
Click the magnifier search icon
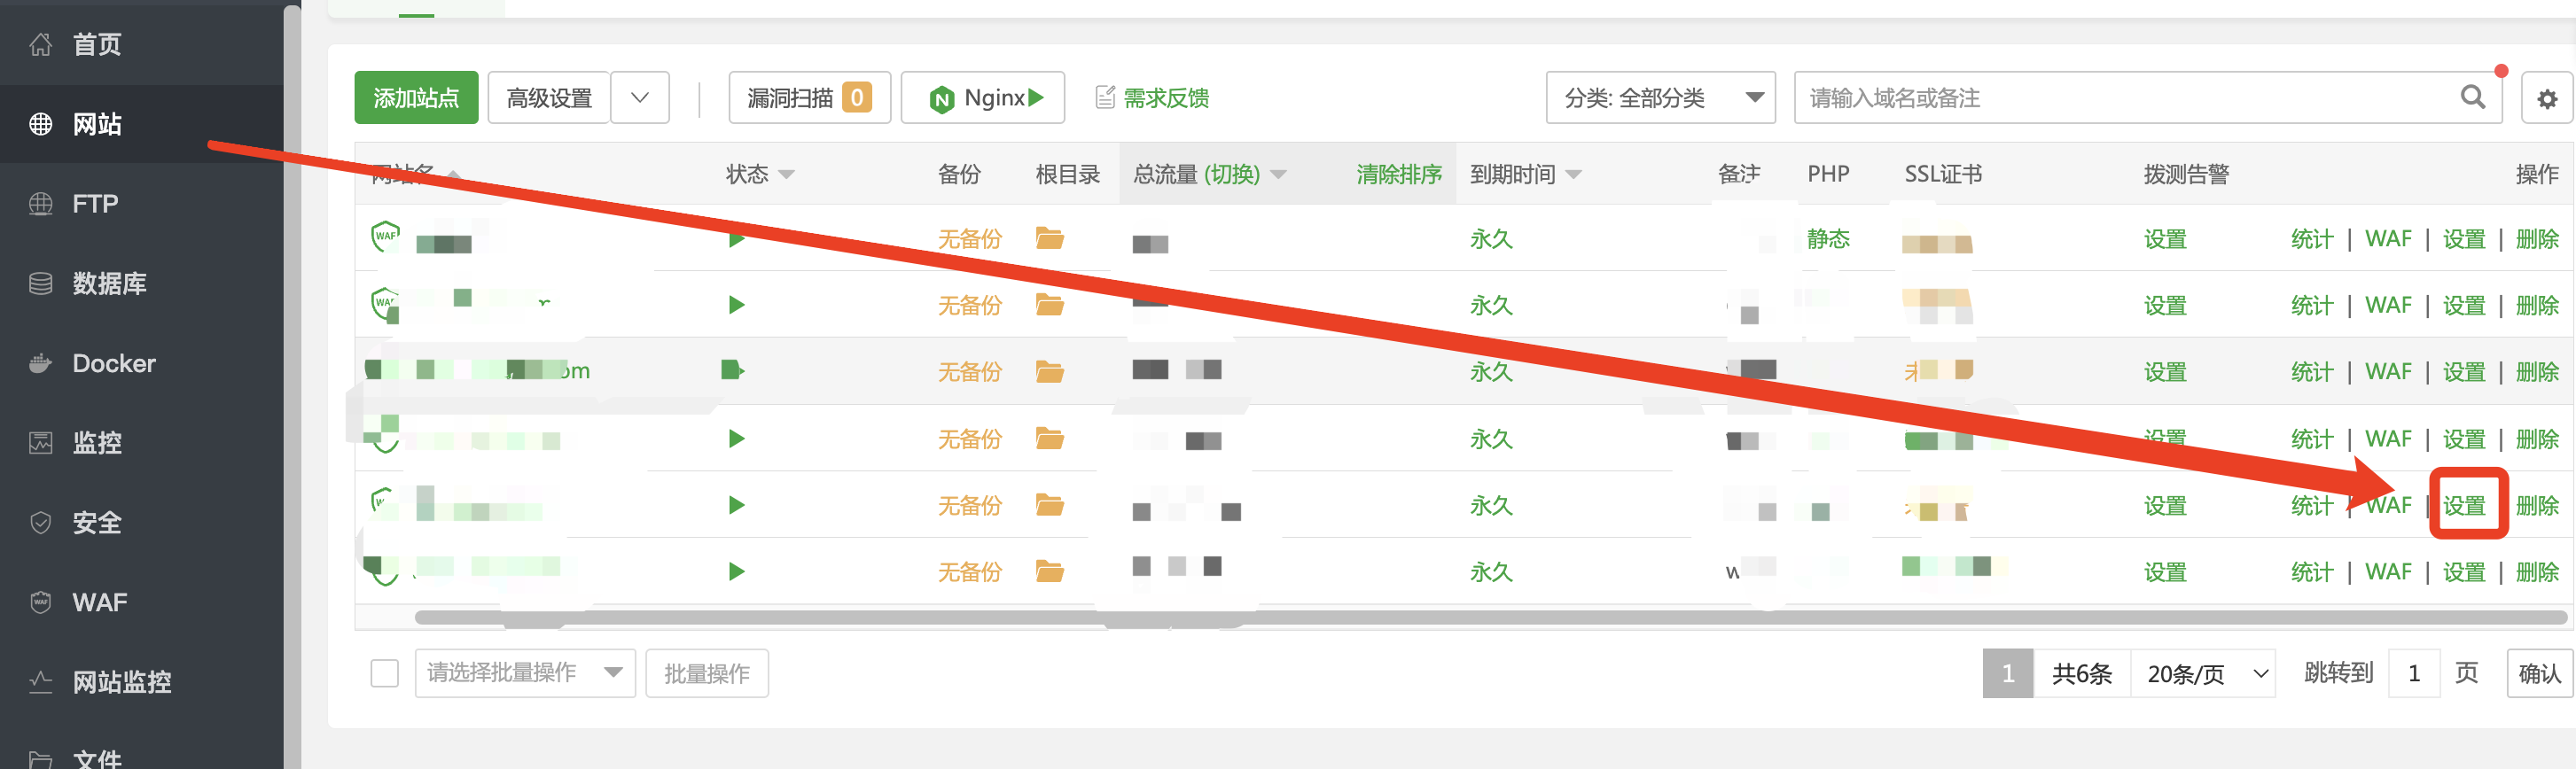2472,97
